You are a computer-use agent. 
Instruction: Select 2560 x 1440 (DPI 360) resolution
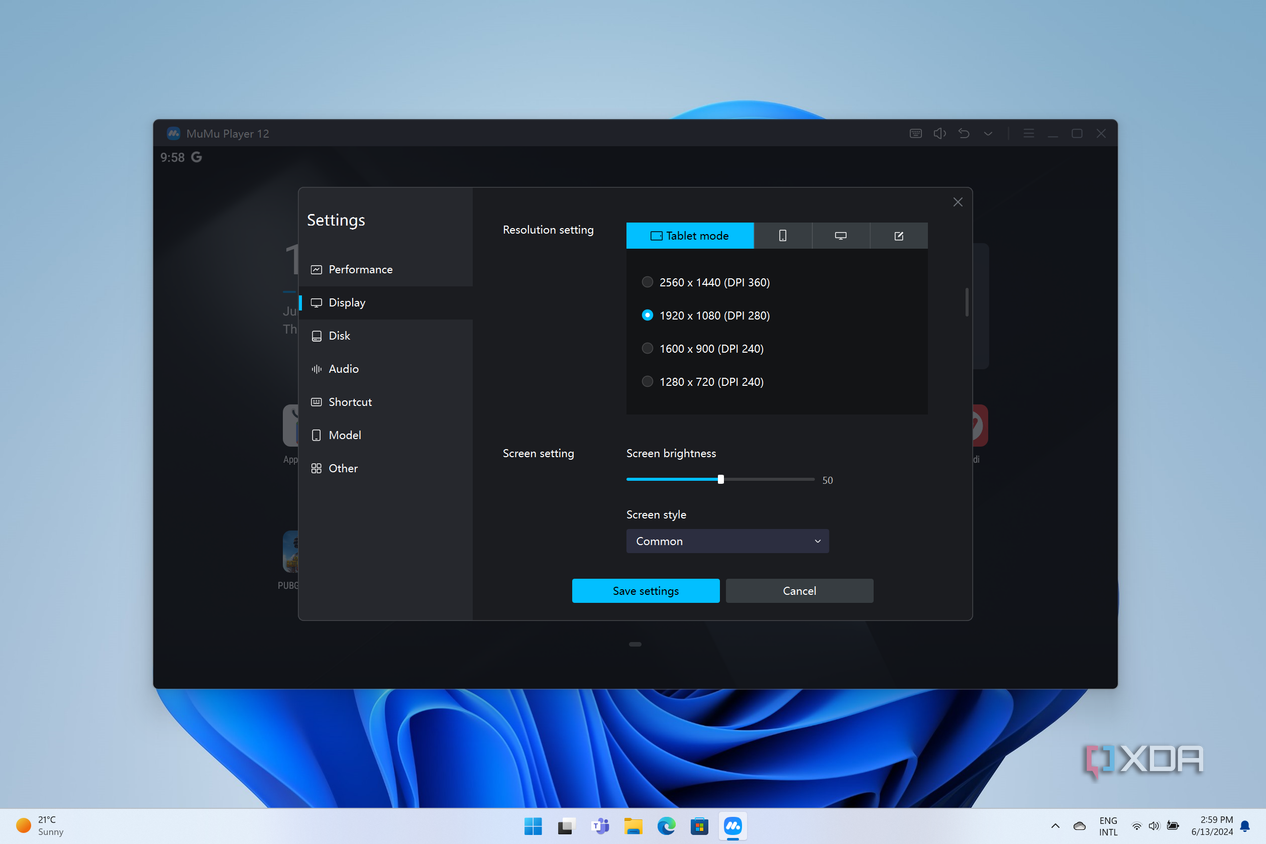[x=706, y=282]
